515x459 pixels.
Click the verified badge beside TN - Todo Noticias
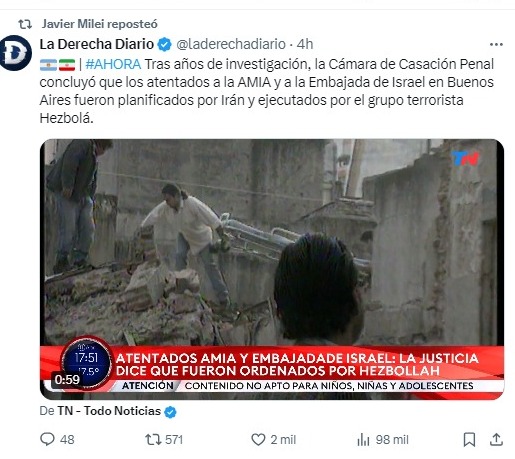tap(170, 412)
